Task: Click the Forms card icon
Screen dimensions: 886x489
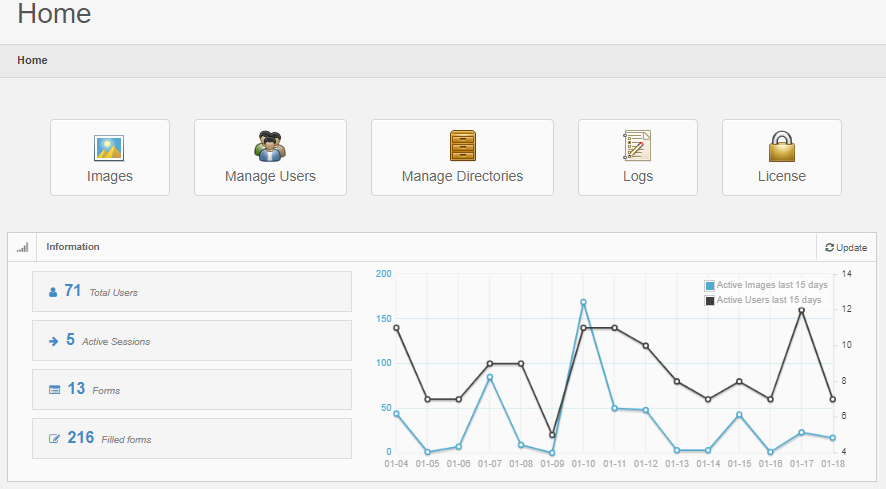Action: pos(55,389)
